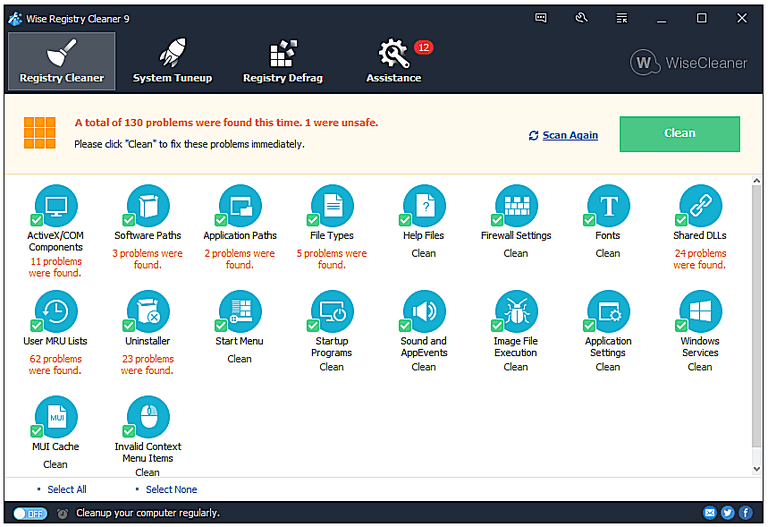Click the Select All link
The width and height of the screenshot is (768, 527).
(67, 489)
